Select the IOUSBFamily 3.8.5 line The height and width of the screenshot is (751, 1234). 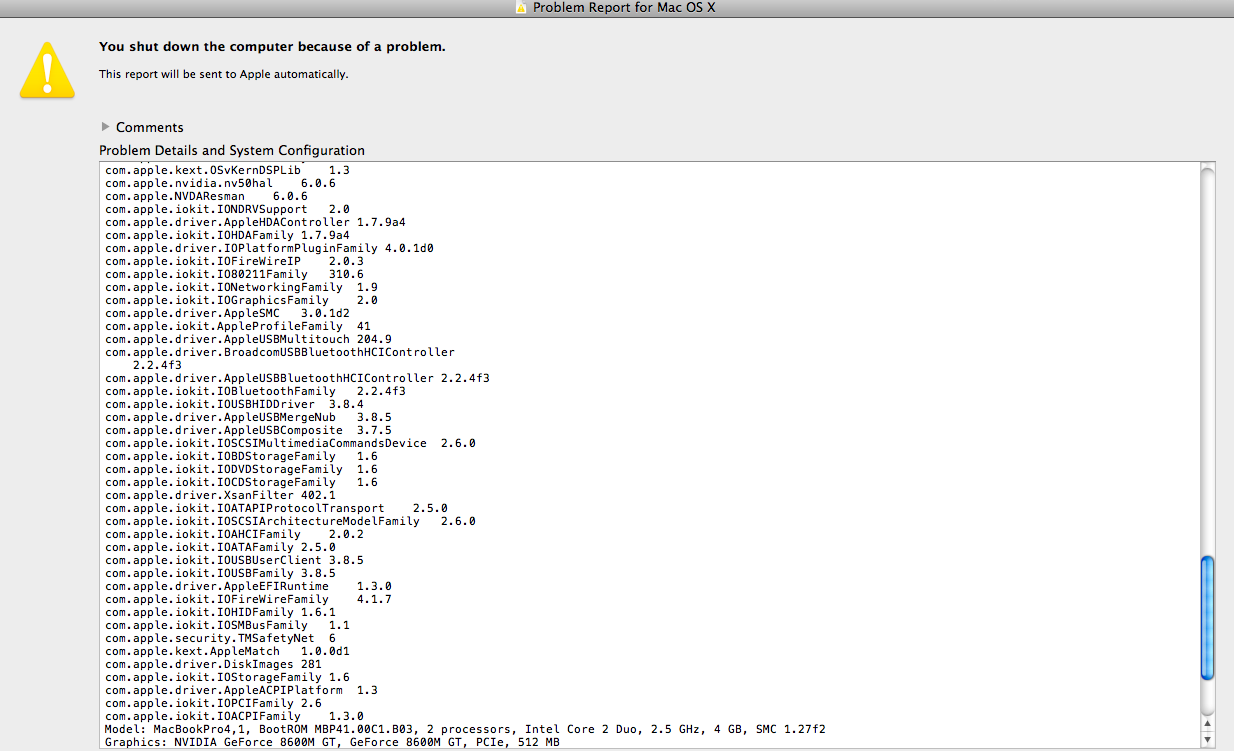220,573
